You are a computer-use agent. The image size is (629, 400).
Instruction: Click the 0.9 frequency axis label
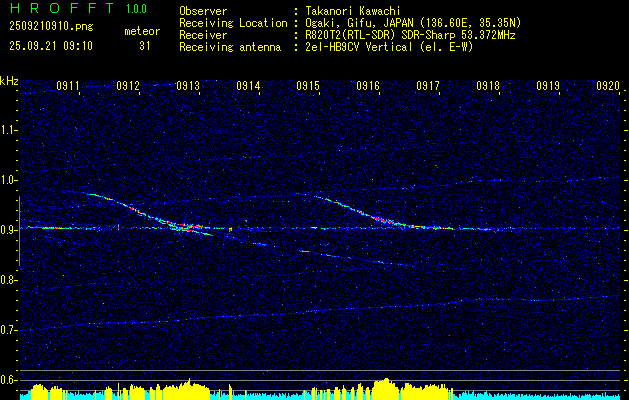pyautogui.click(x=9, y=230)
